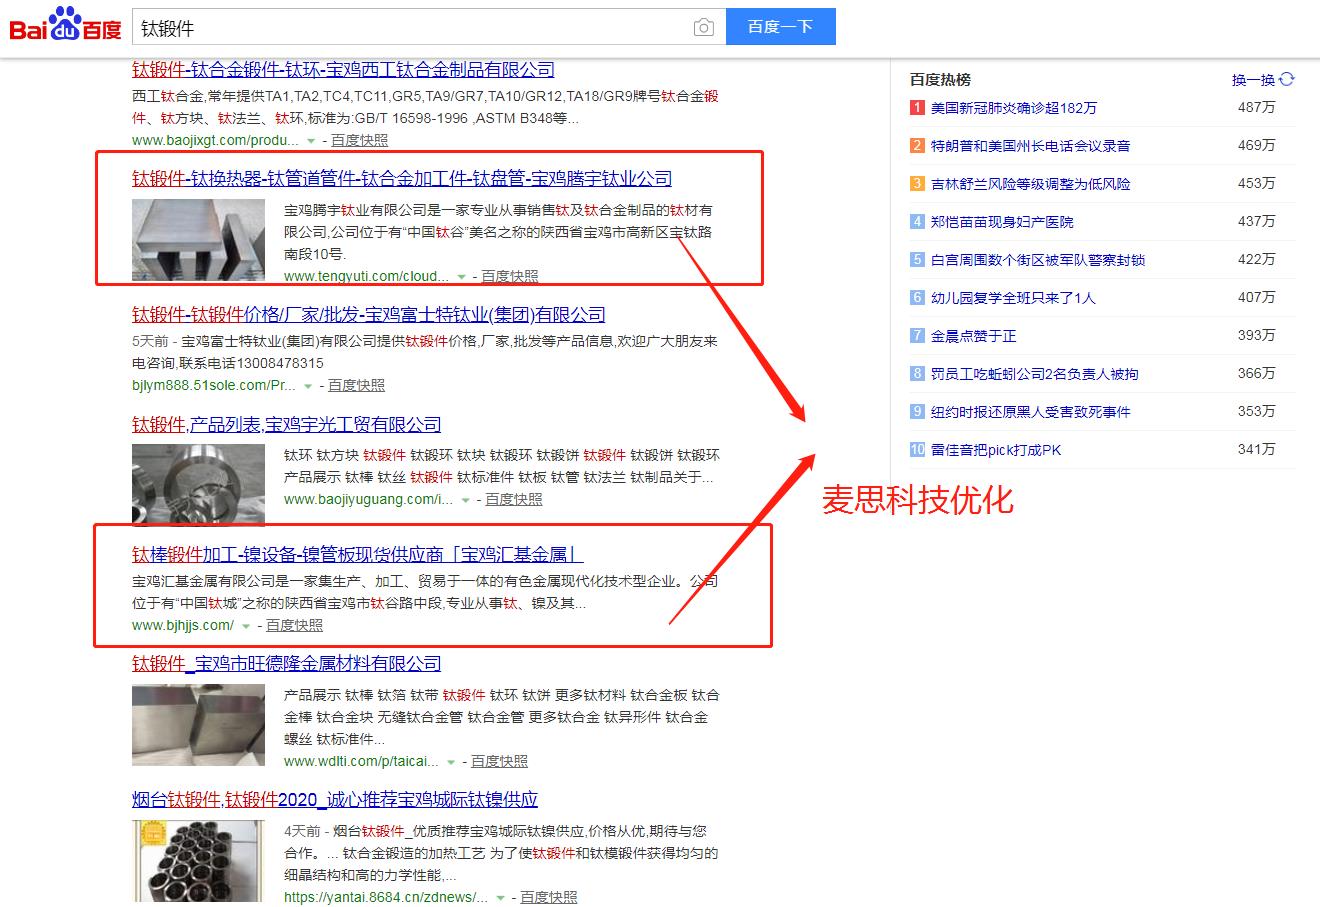1320x907 pixels.
Task: Expand dropdown arrow next to www.tengyuti.com URL
Action: click(x=461, y=277)
